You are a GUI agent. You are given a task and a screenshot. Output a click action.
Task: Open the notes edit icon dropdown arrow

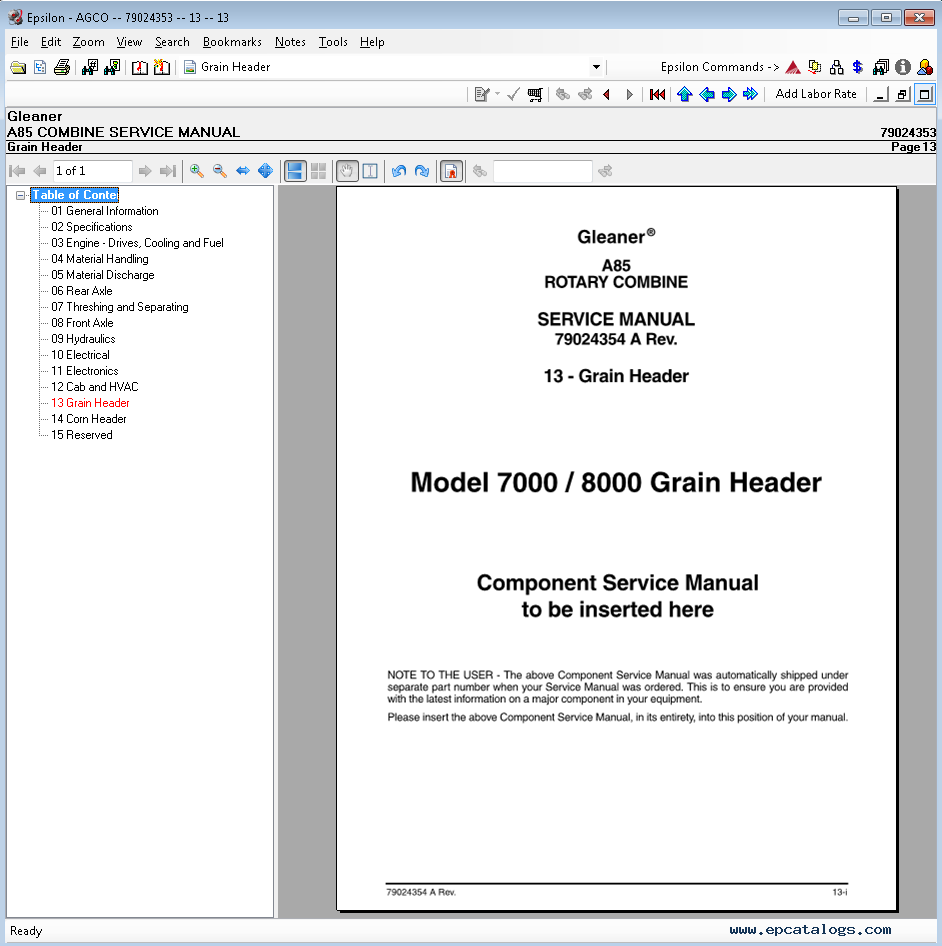tap(497, 94)
